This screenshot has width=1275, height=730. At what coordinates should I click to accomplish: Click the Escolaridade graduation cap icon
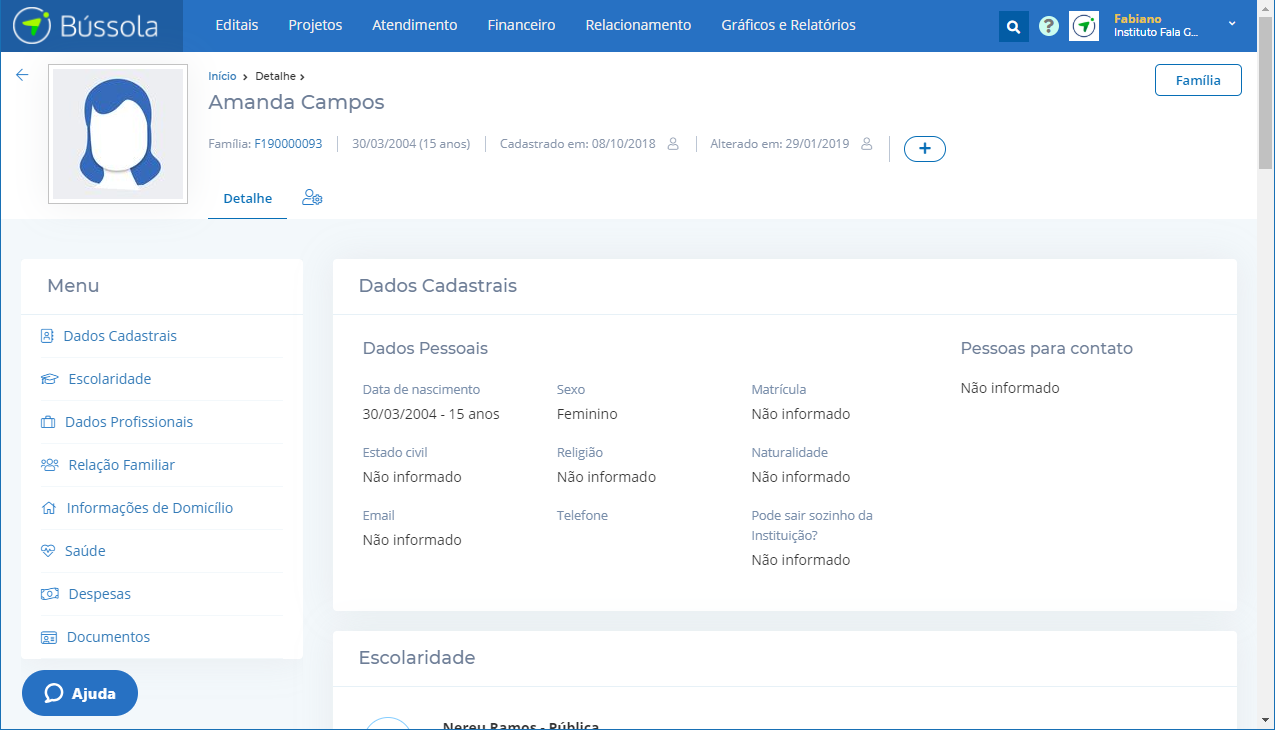coord(49,379)
